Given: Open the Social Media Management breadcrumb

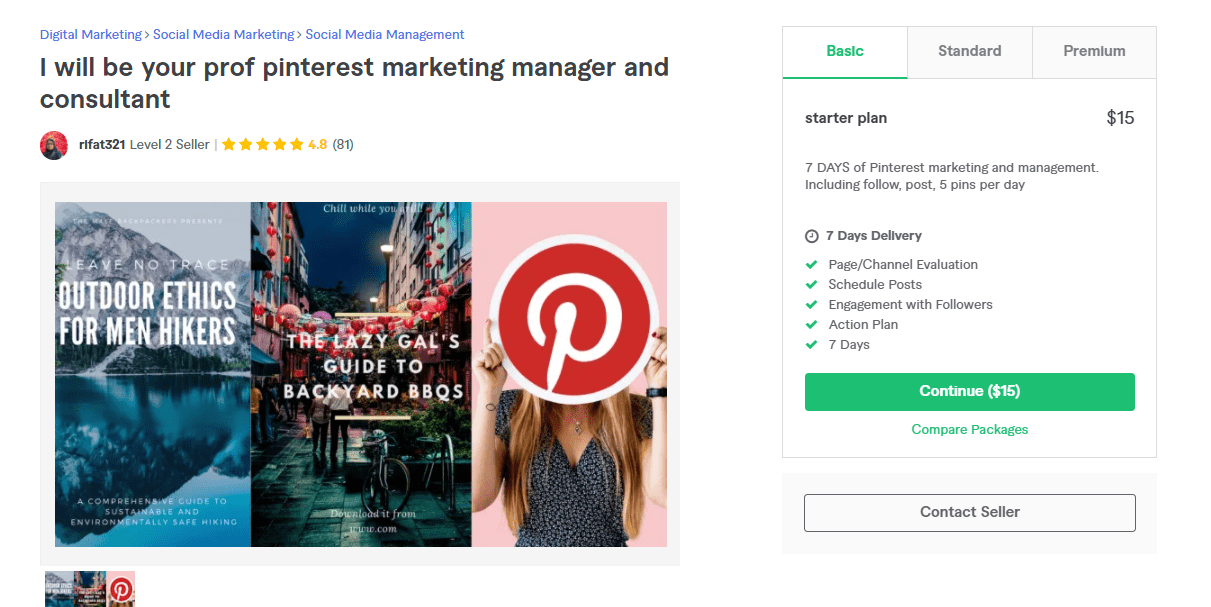Looking at the screenshot, I should [x=385, y=34].
